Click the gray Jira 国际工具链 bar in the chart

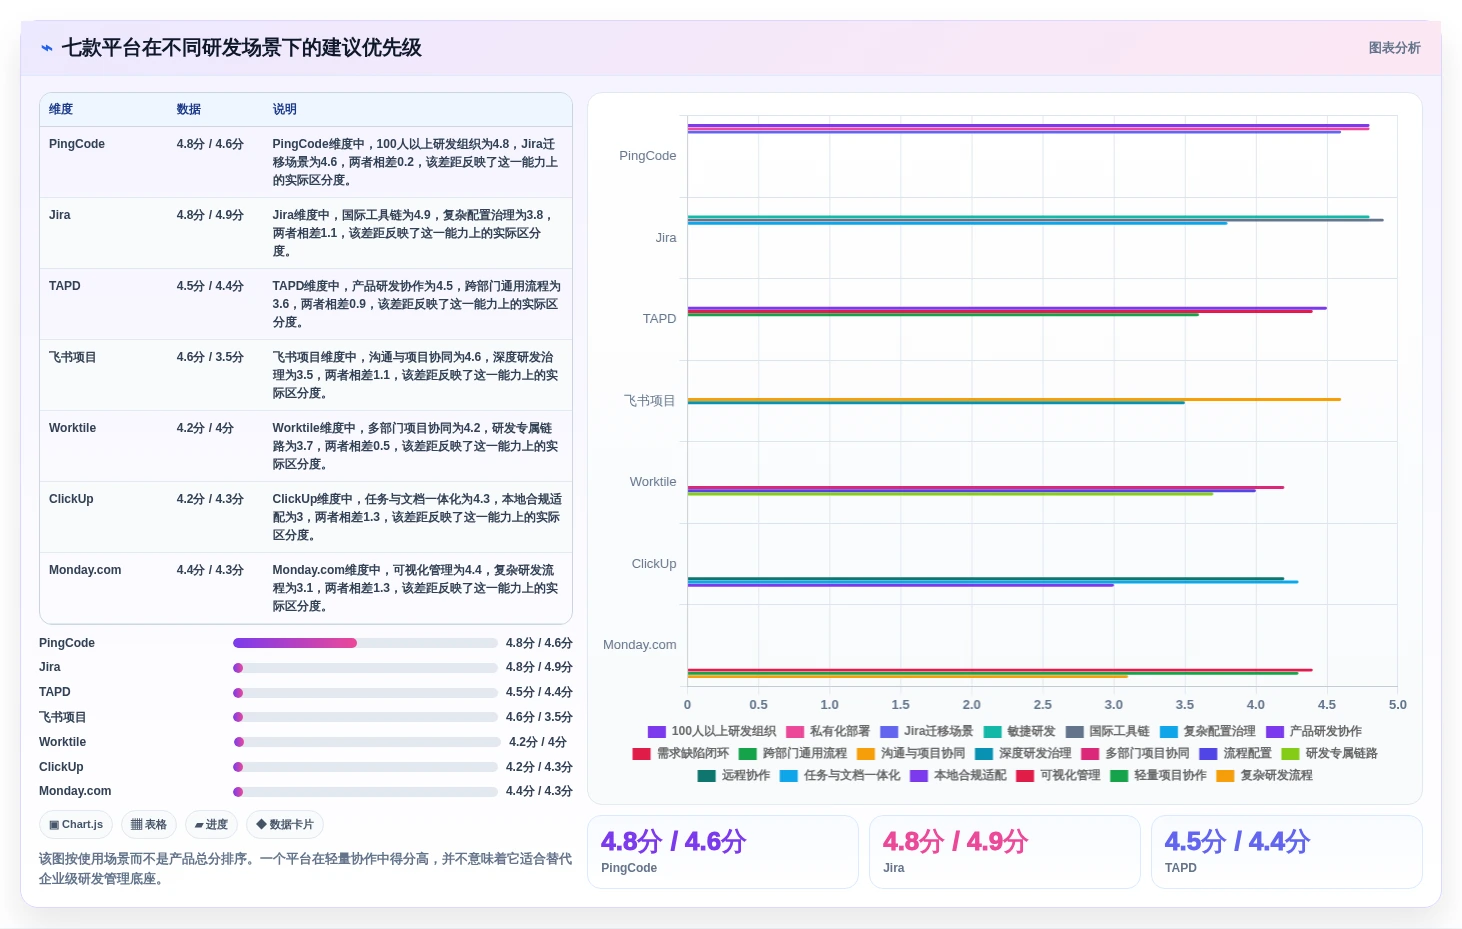coord(1035,220)
